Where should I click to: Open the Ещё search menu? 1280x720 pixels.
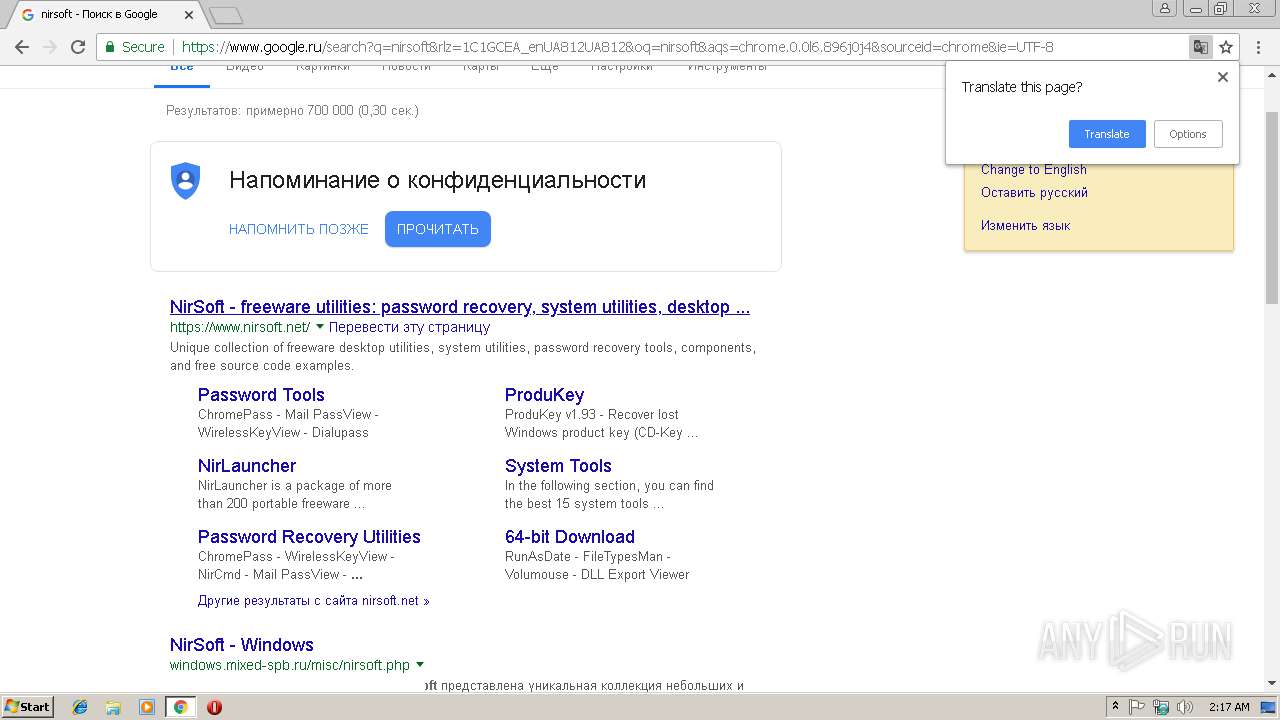545,67
